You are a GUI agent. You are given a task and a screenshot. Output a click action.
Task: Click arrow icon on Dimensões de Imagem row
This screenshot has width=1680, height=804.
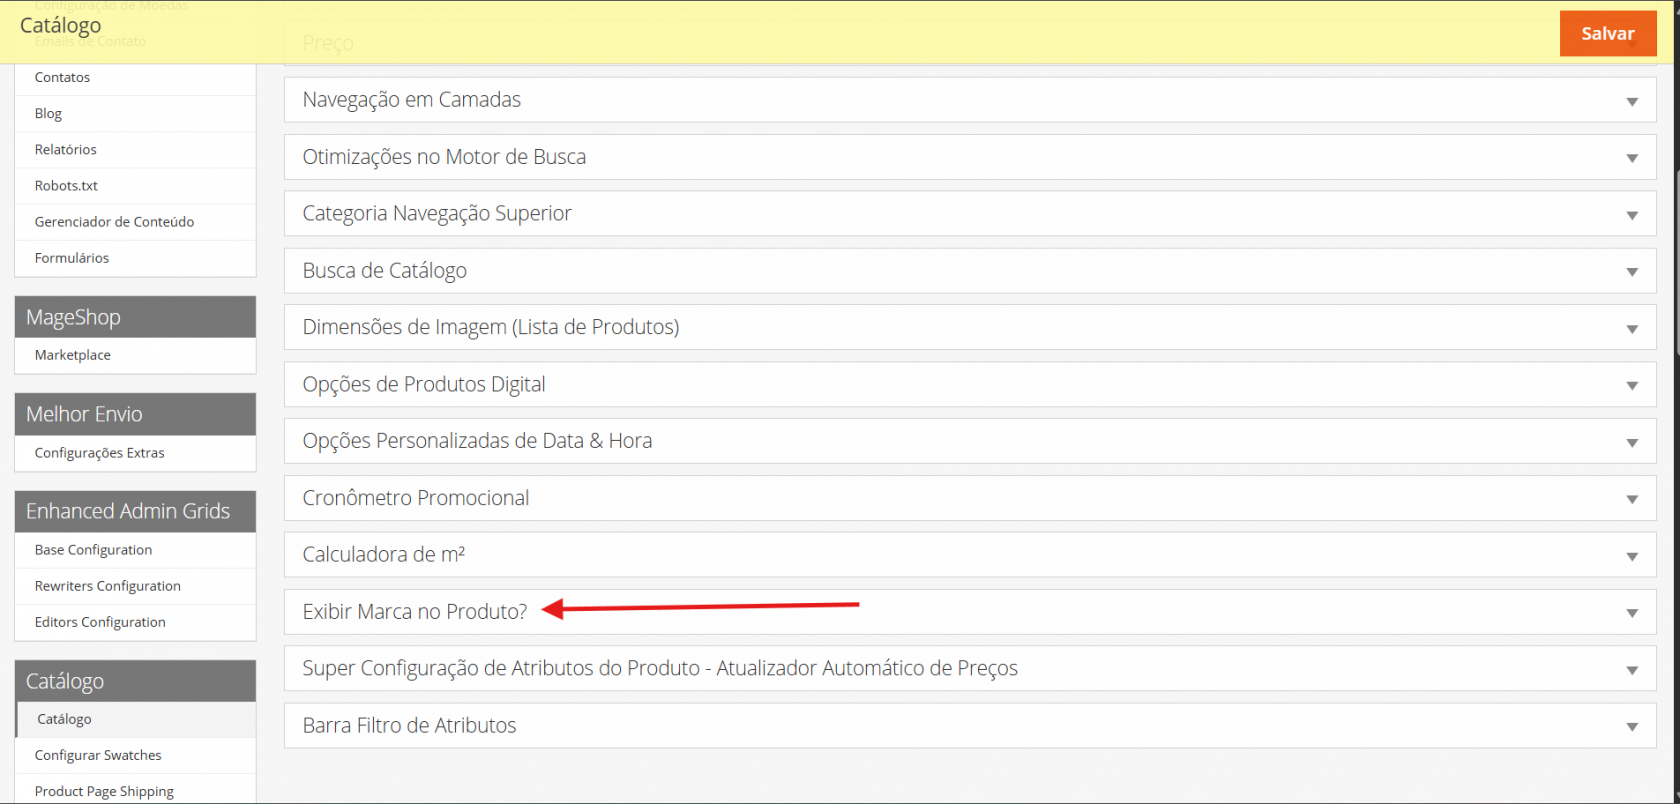point(1631,329)
